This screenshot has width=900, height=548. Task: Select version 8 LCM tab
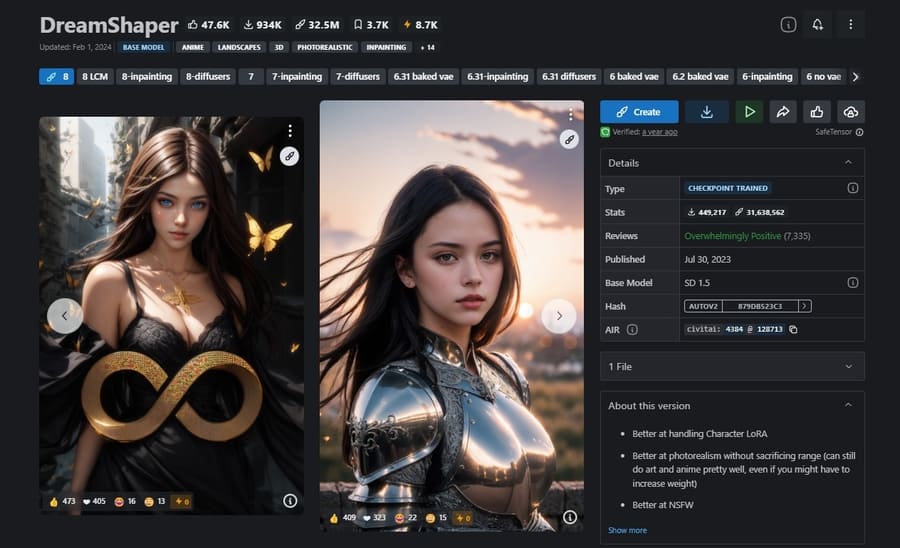[95, 76]
